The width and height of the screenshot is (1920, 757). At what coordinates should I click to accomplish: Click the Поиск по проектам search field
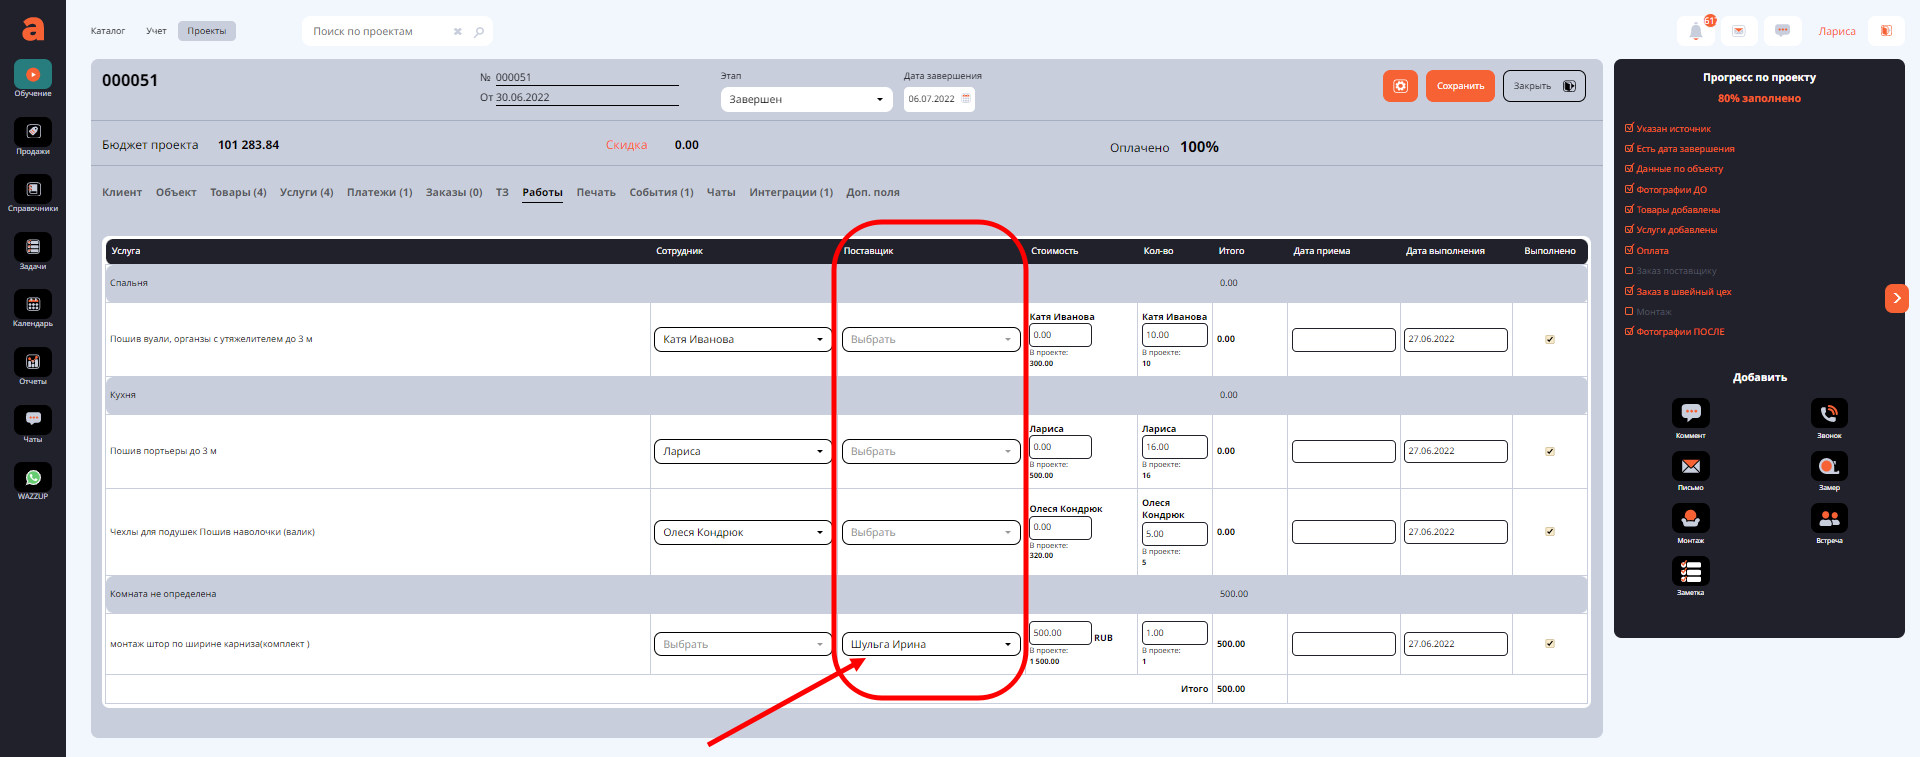click(x=380, y=32)
